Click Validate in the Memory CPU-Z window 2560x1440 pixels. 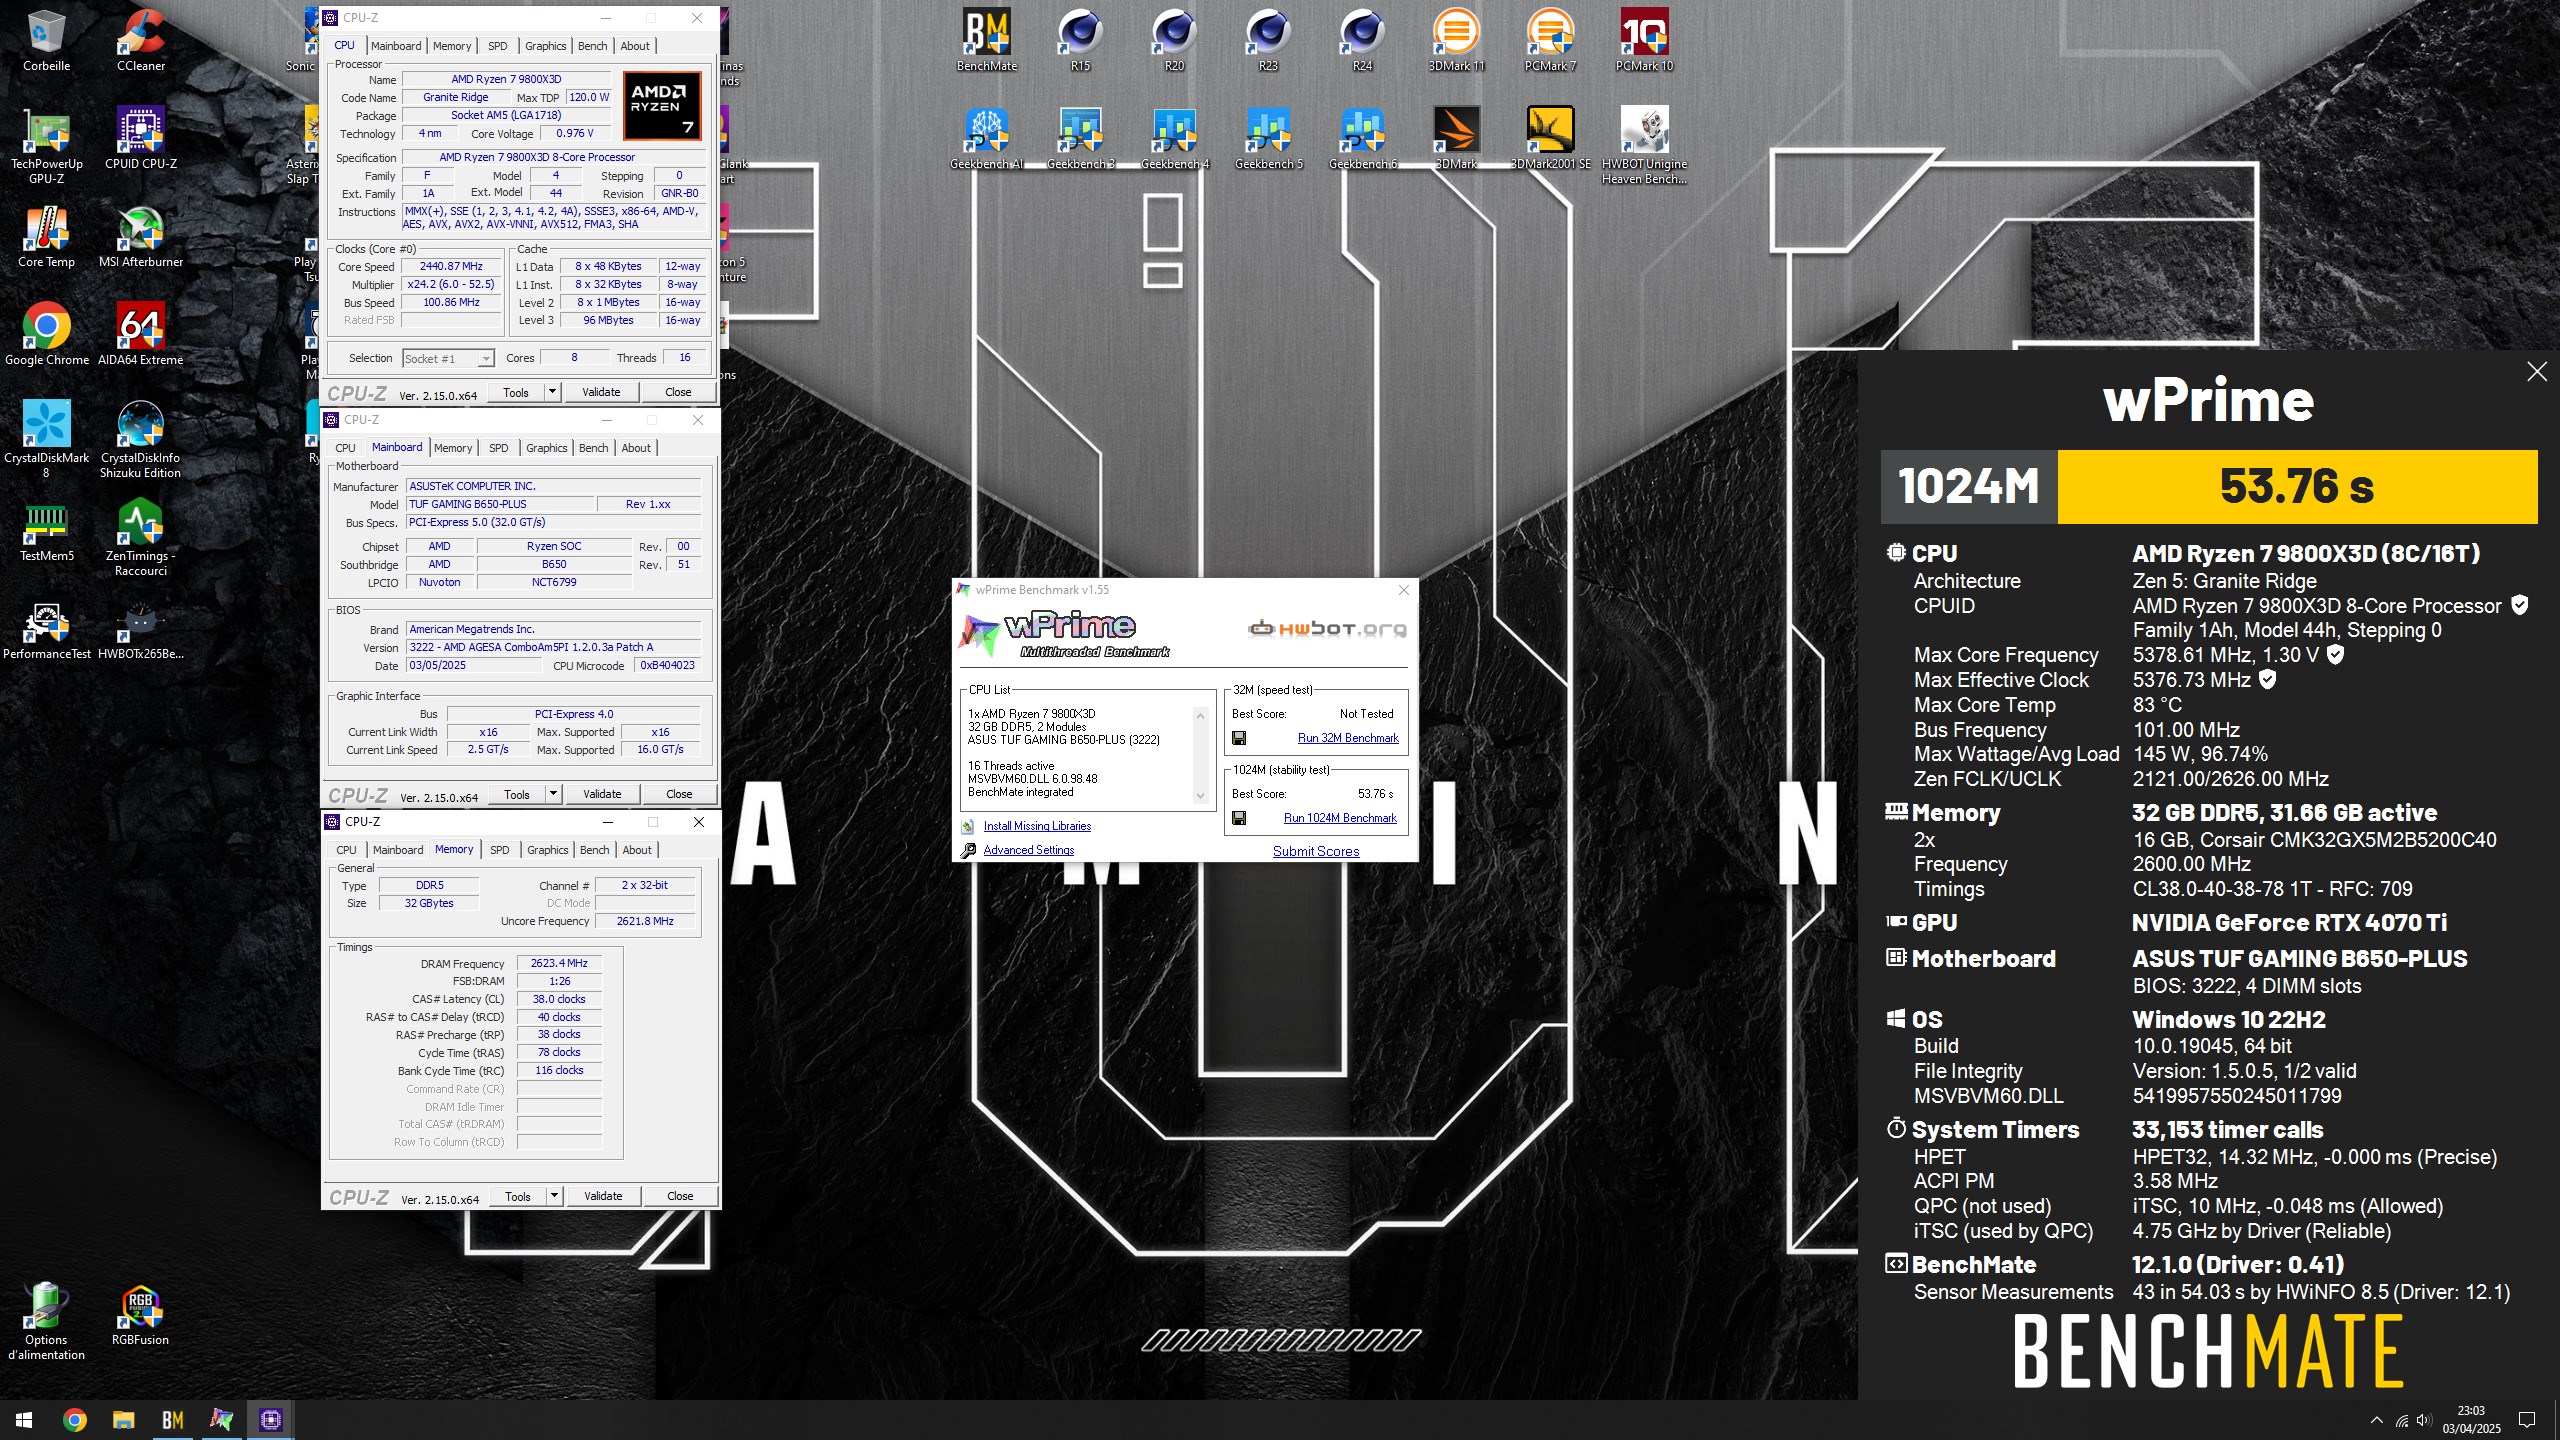[603, 1196]
